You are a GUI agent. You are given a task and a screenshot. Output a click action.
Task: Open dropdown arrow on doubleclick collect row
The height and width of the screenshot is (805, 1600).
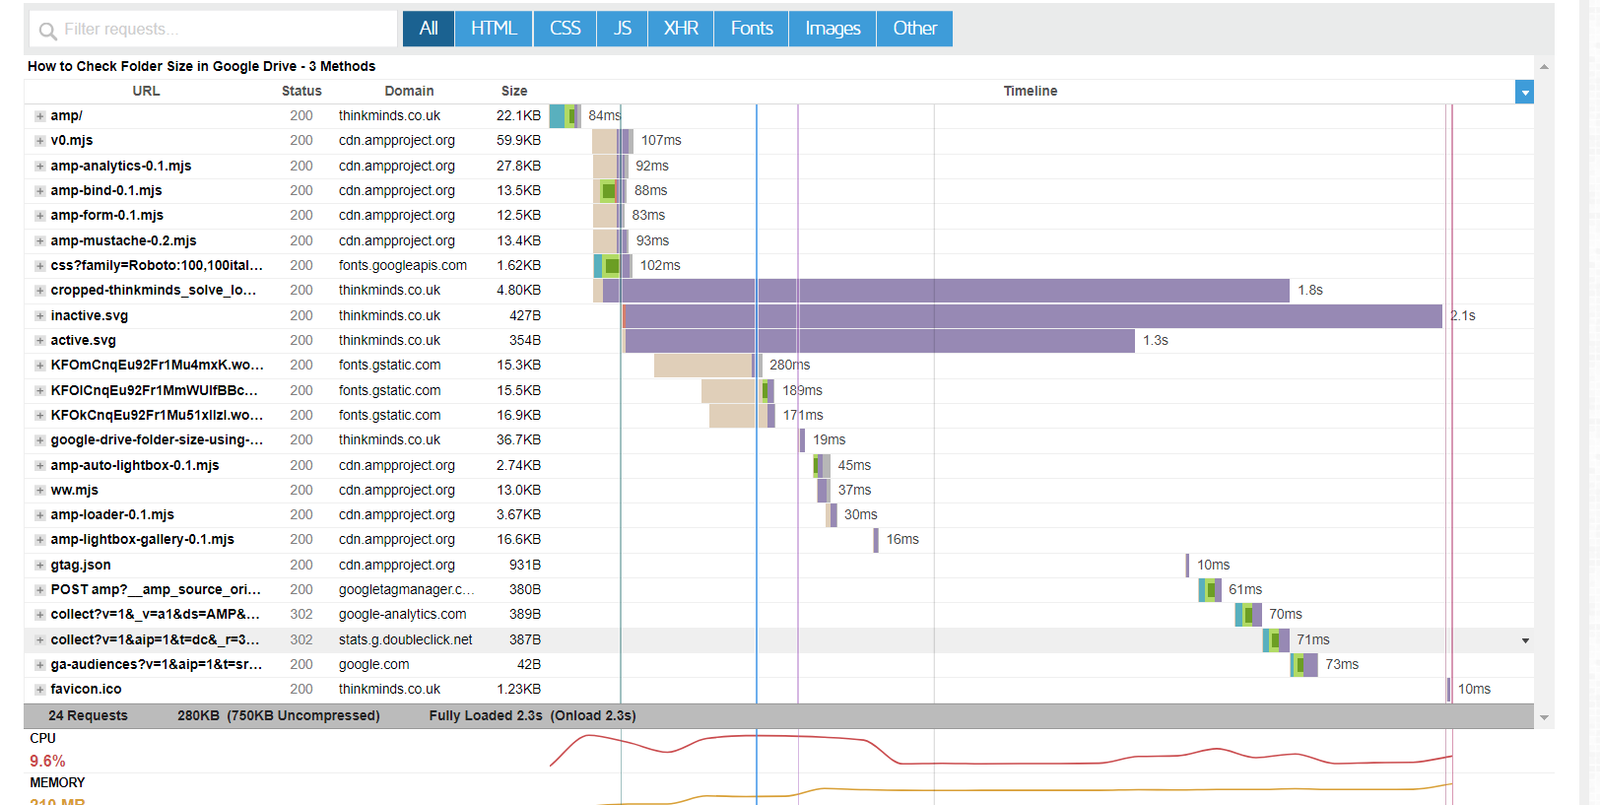(x=1525, y=641)
